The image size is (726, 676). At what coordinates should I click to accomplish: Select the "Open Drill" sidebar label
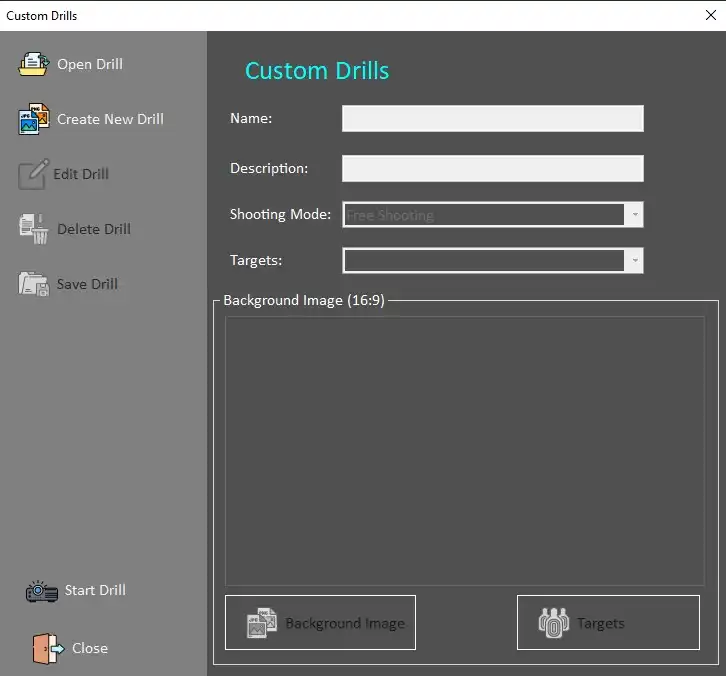(x=90, y=64)
